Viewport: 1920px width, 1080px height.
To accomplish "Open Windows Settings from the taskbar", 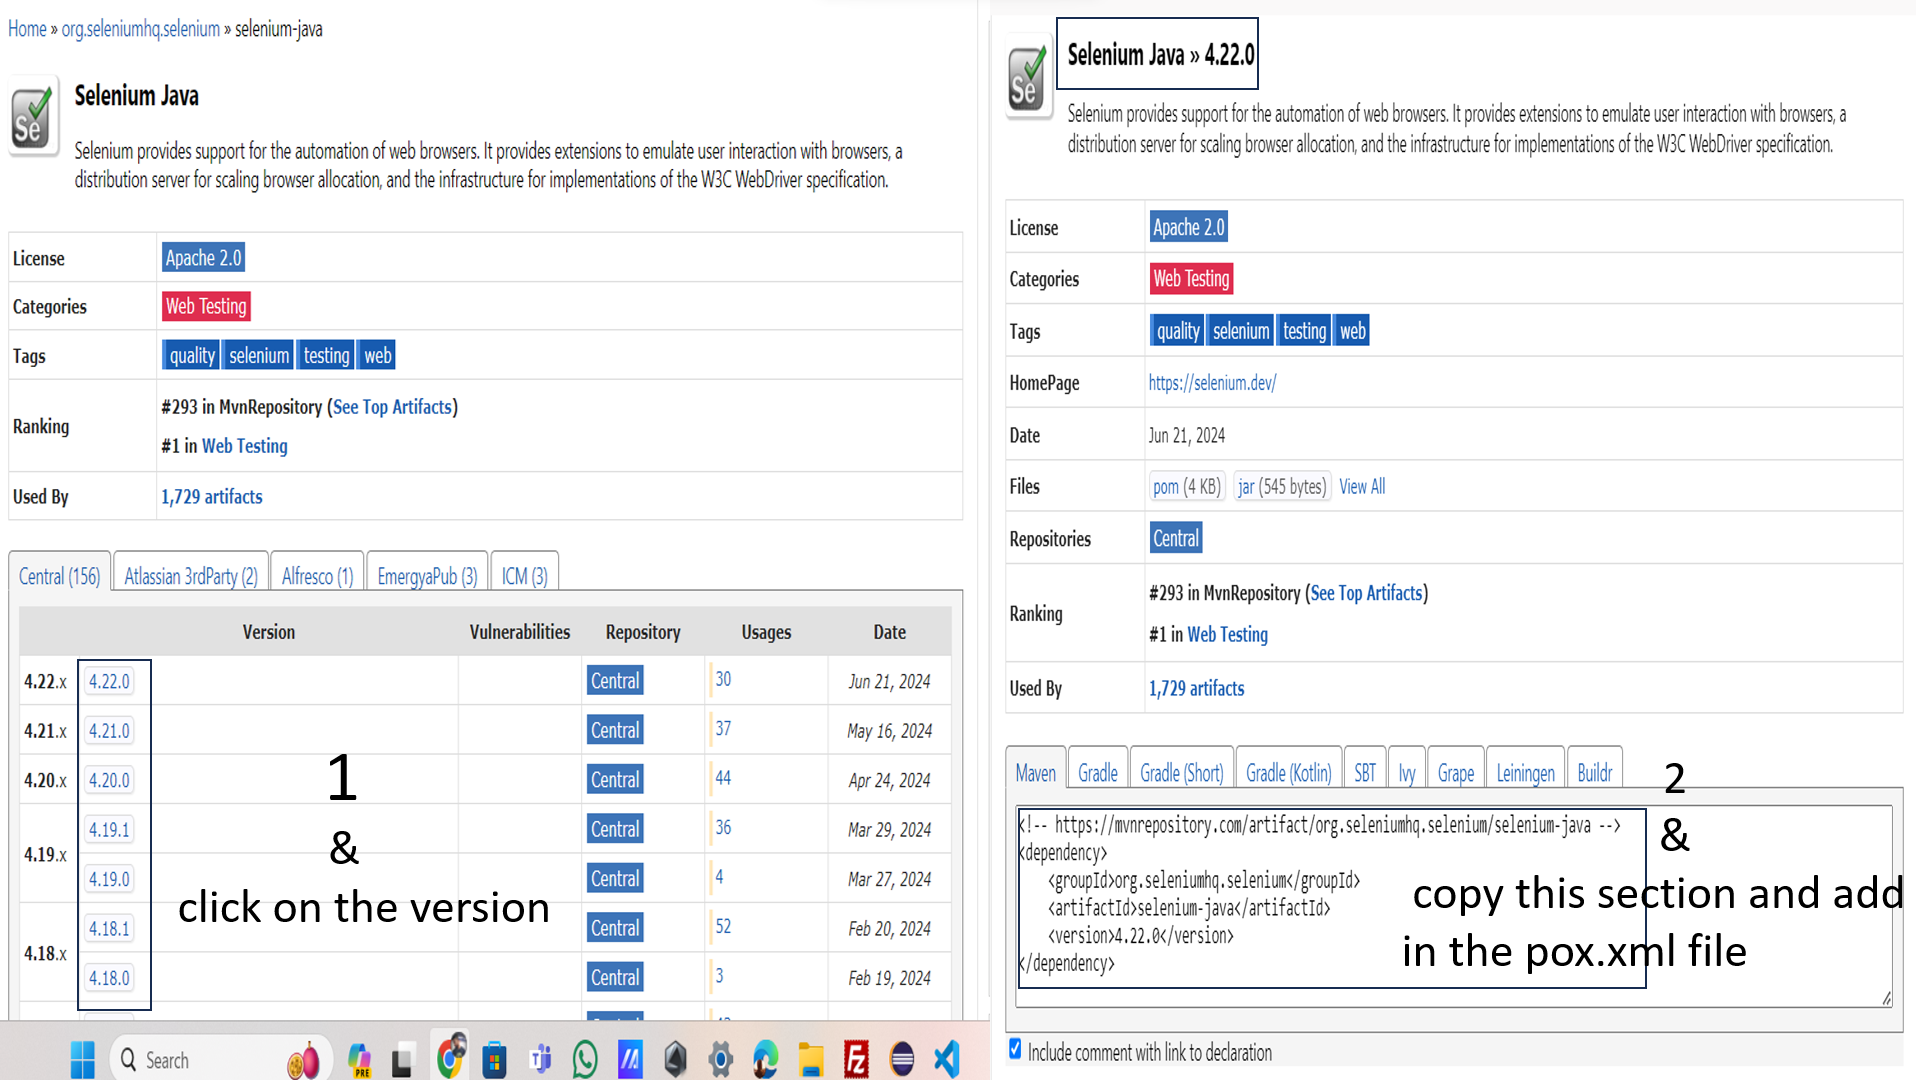I will [x=720, y=1059].
